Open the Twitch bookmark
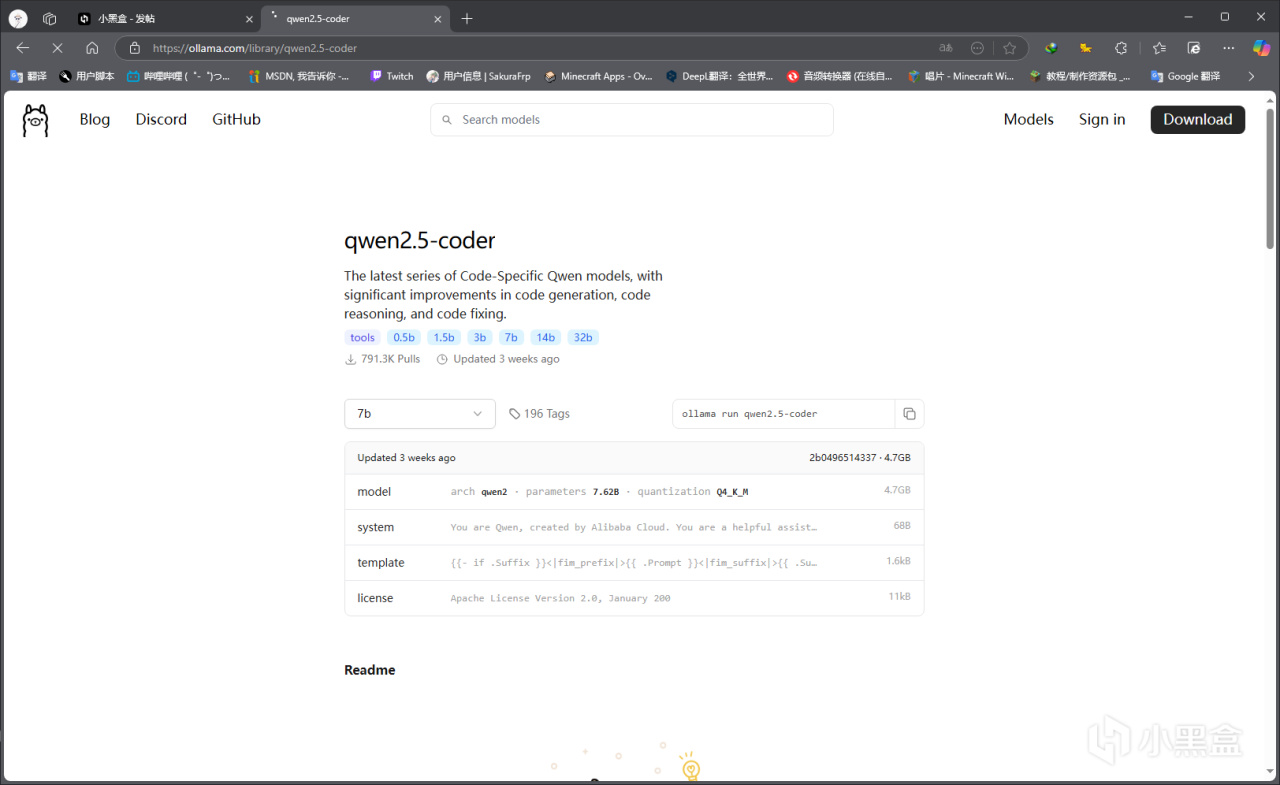Viewport: 1280px width, 785px height. (x=391, y=76)
